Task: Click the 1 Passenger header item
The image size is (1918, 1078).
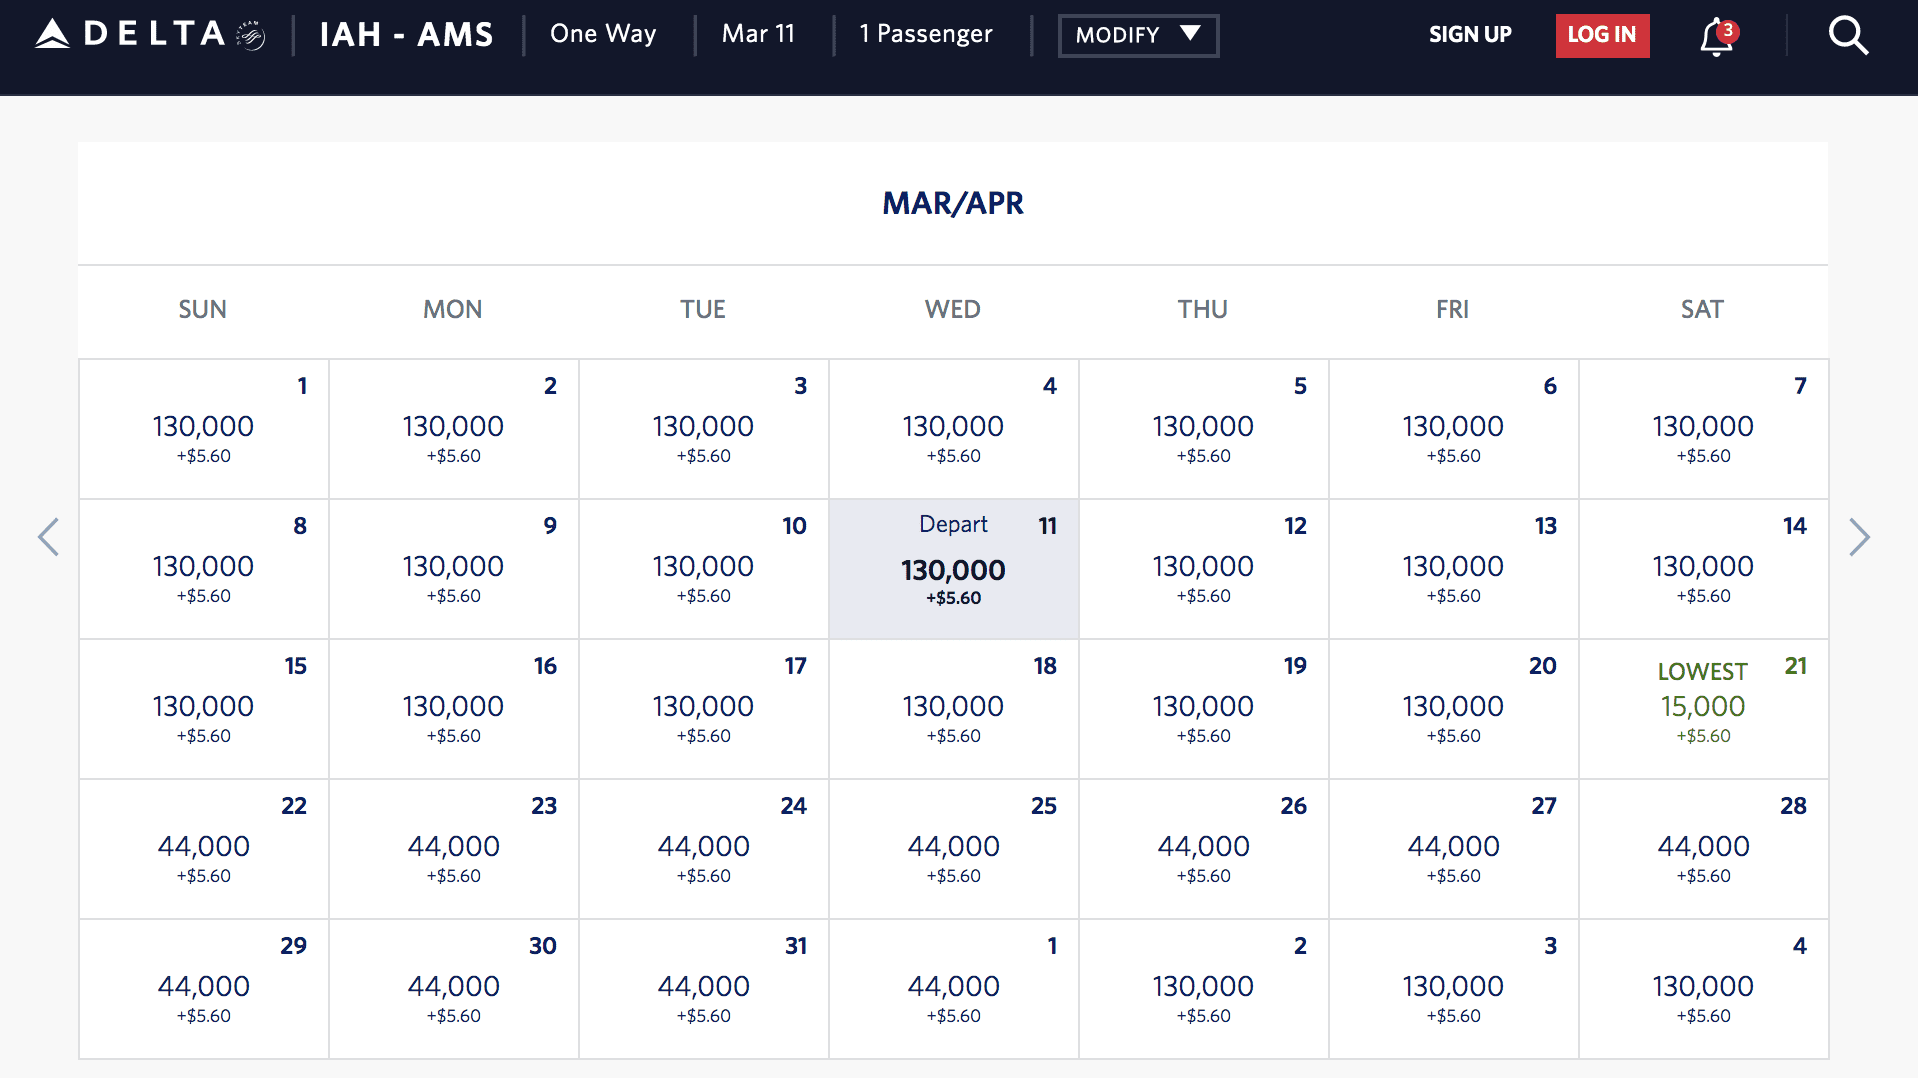Action: [926, 34]
